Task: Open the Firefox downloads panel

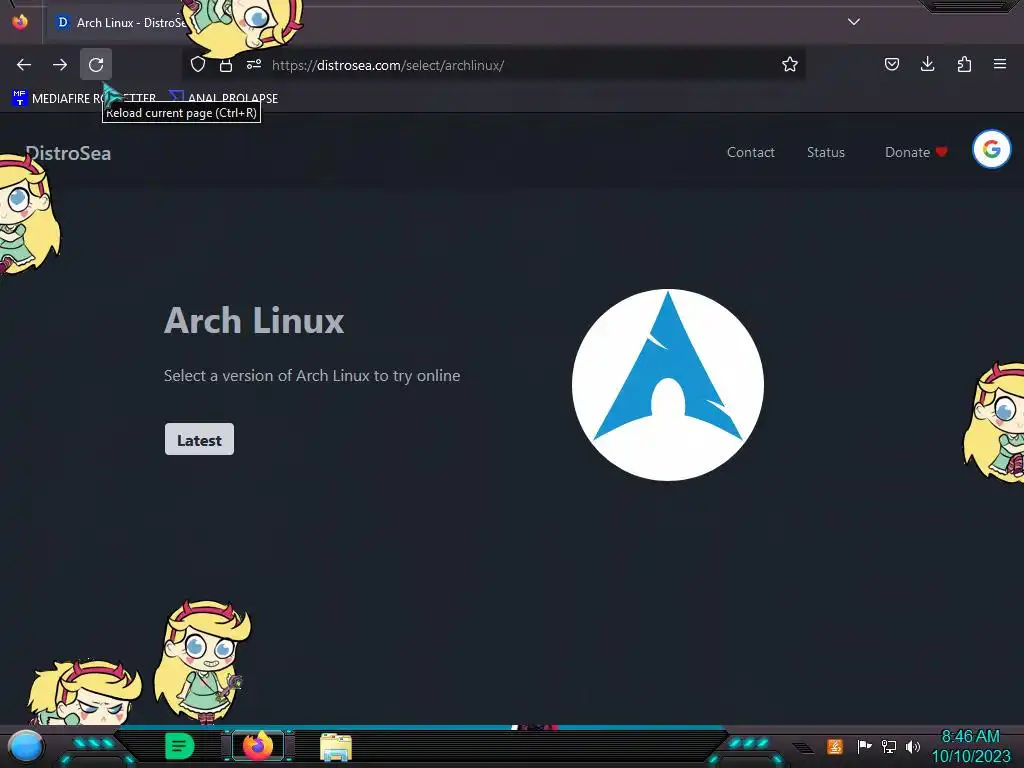Action: pyautogui.click(x=927, y=64)
